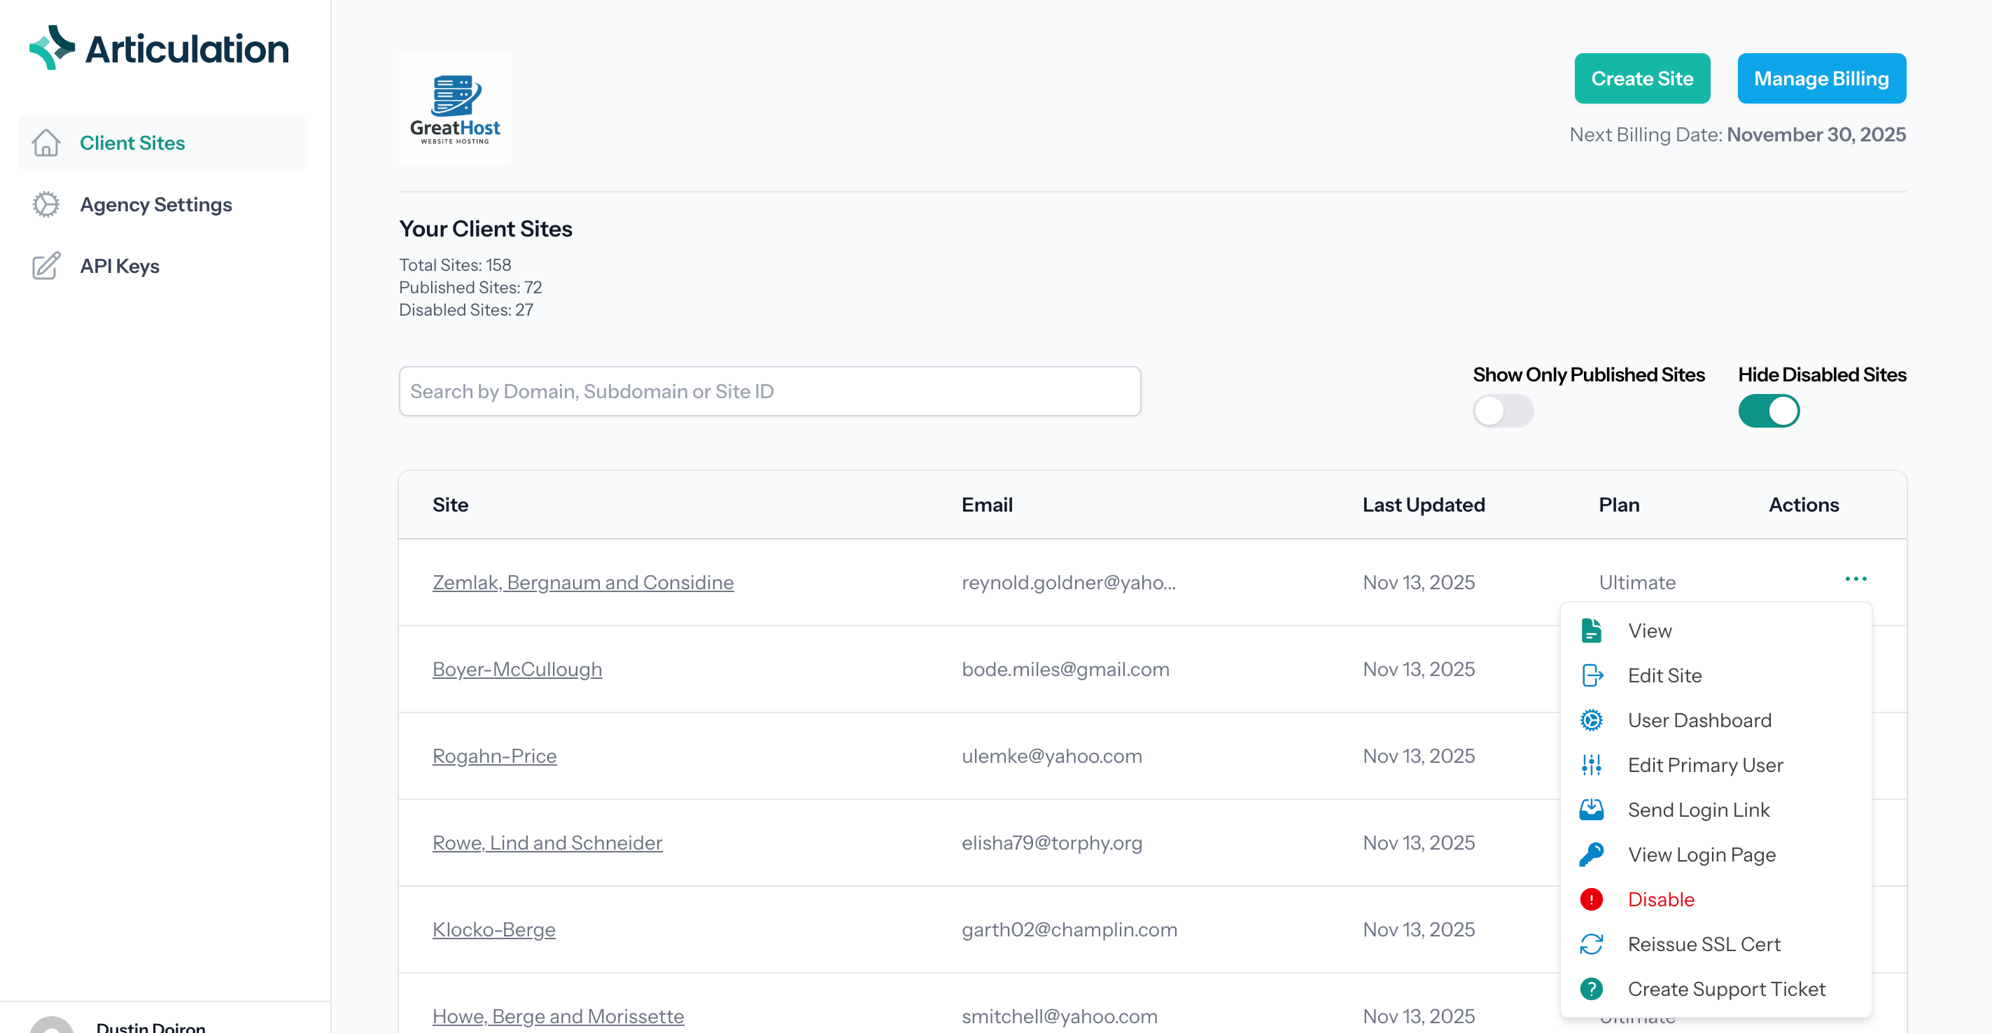Click the search by domain input field
Image resolution: width=1992 pixels, height=1033 pixels.
click(769, 391)
